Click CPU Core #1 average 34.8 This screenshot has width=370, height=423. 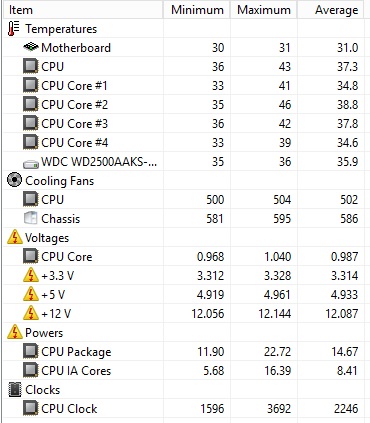point(347,86)
